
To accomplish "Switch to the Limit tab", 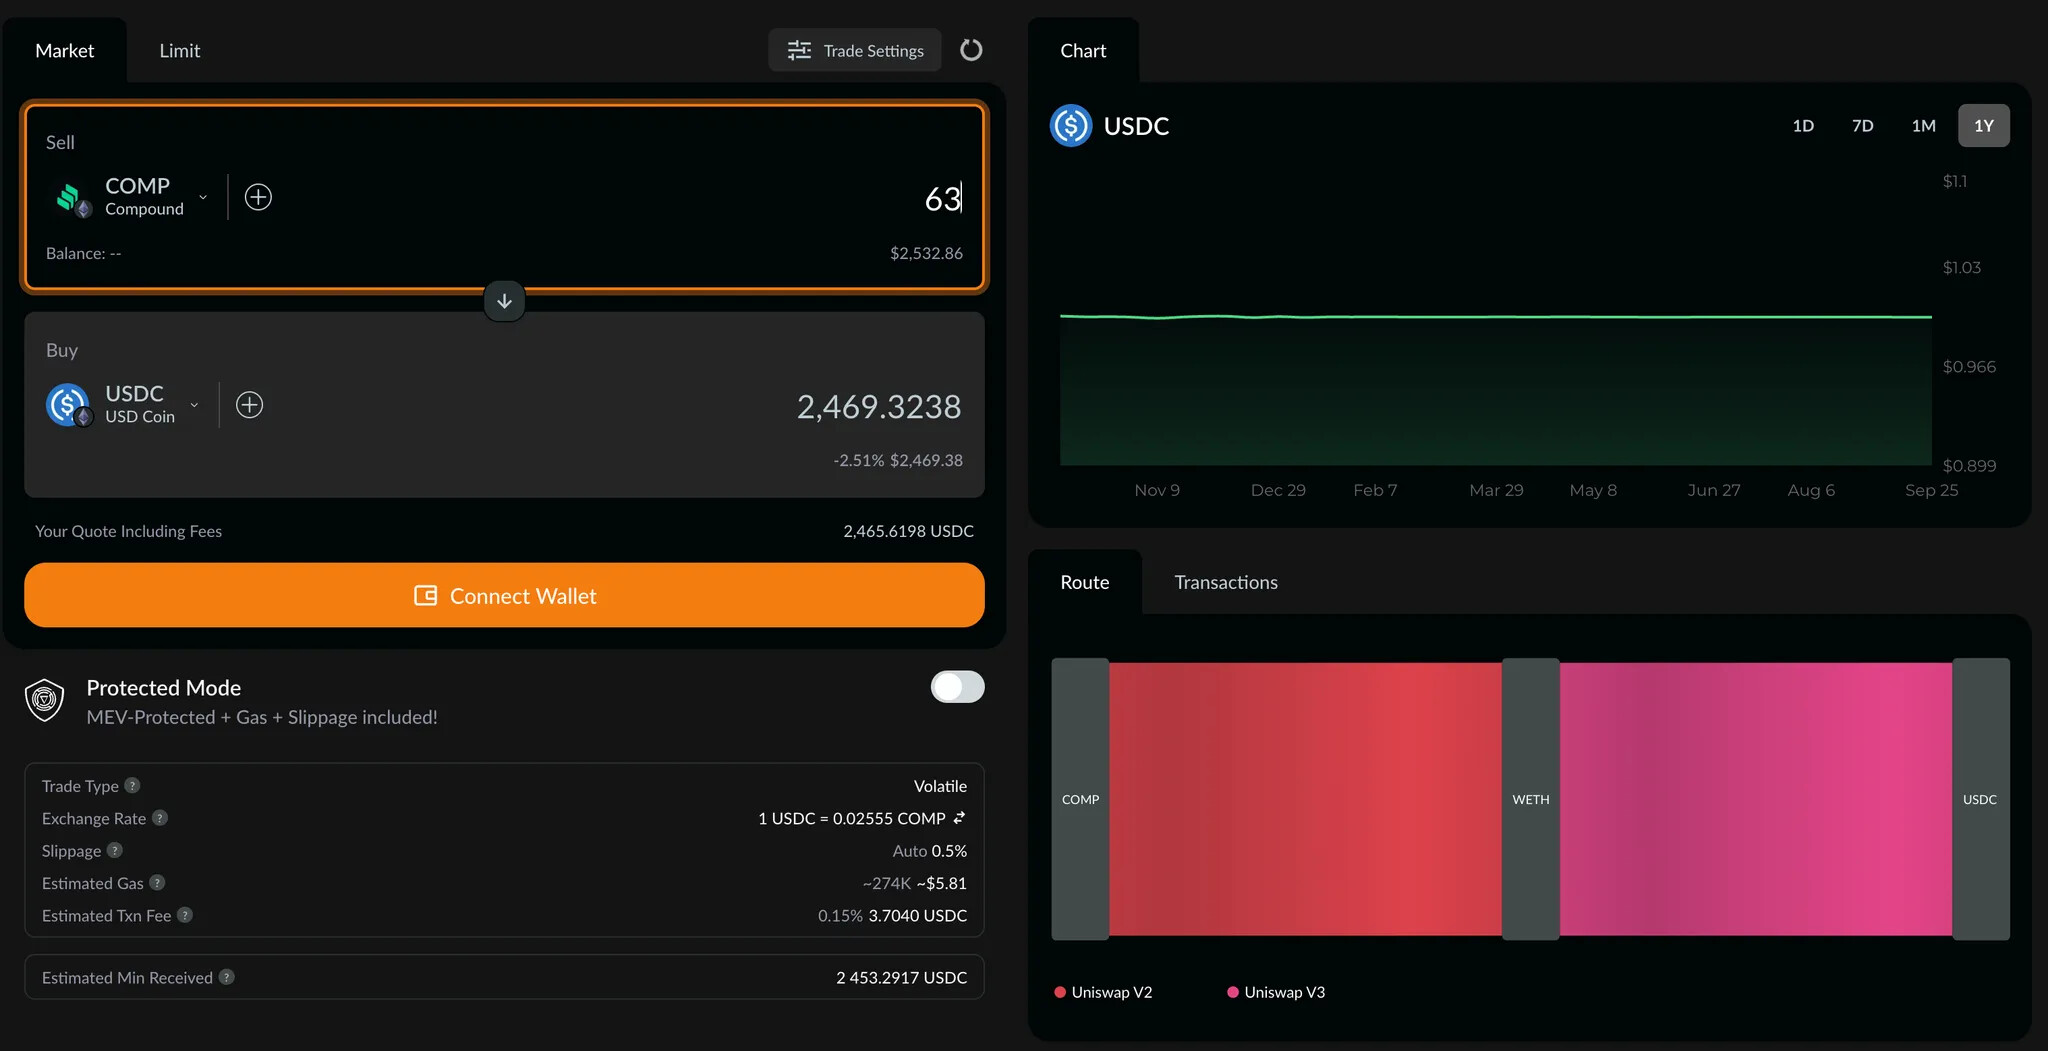I will (180, 50).
